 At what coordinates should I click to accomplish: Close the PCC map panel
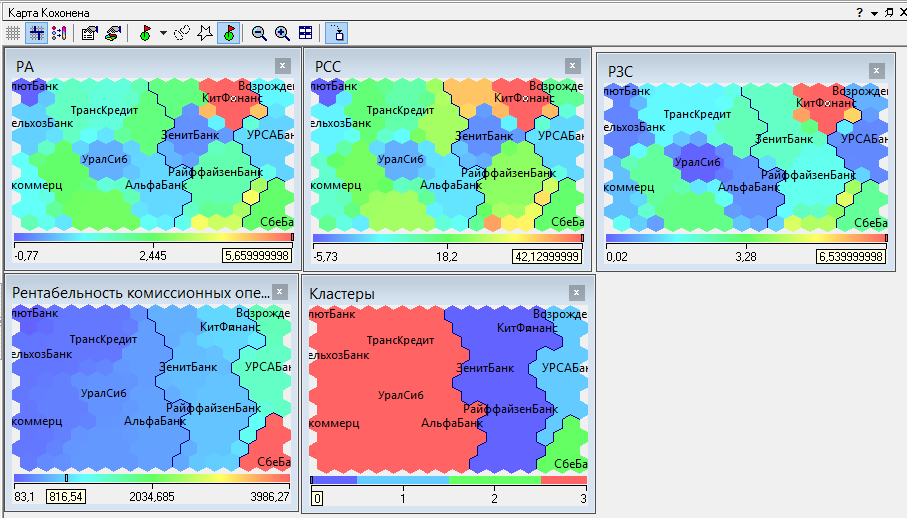point(572,66)
